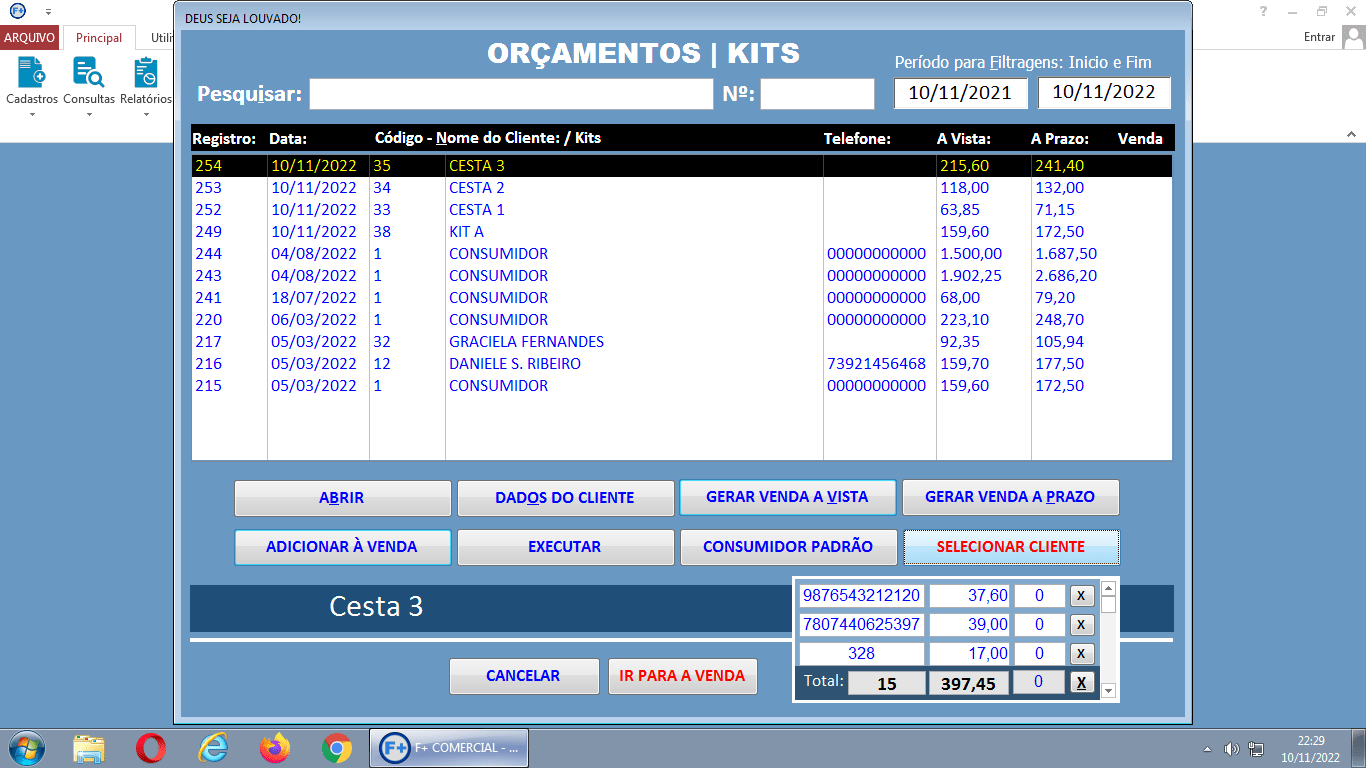Open the volume icon in system tray

pyautogui.click(x=1232, y=749)
